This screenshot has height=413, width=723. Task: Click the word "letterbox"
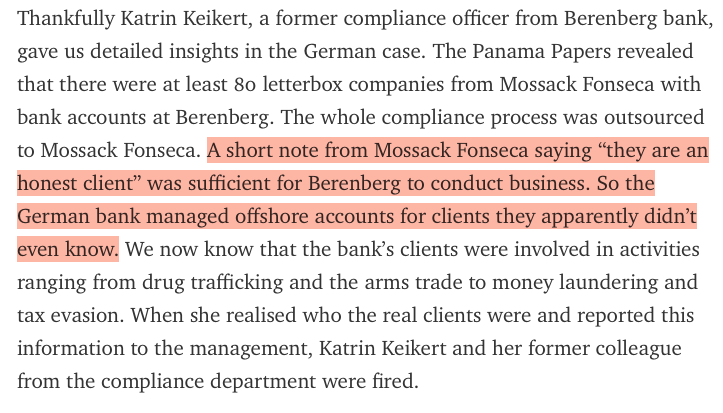pyautogui.click(x=302, y=84)
